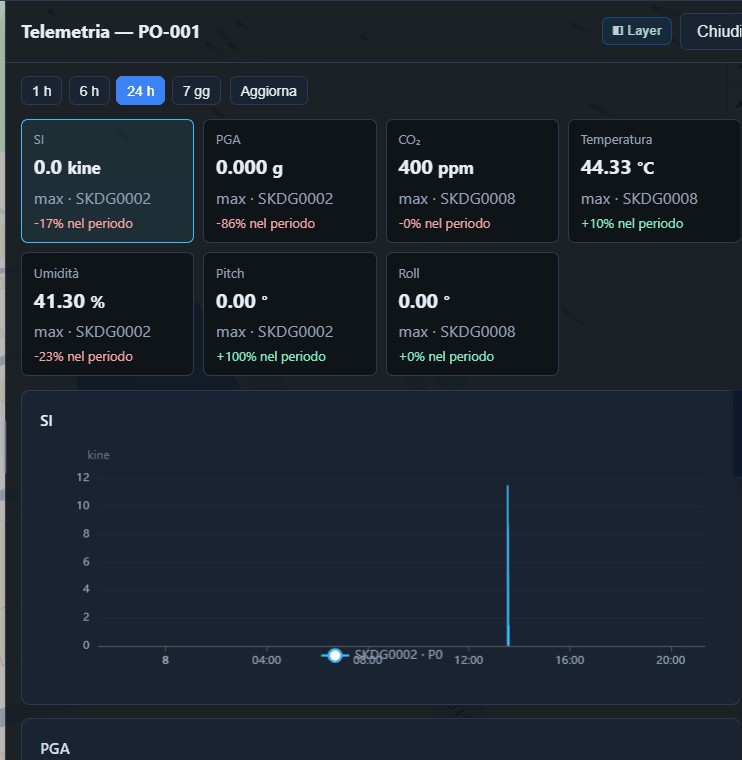Select the PGA metric card

point(290,181)
